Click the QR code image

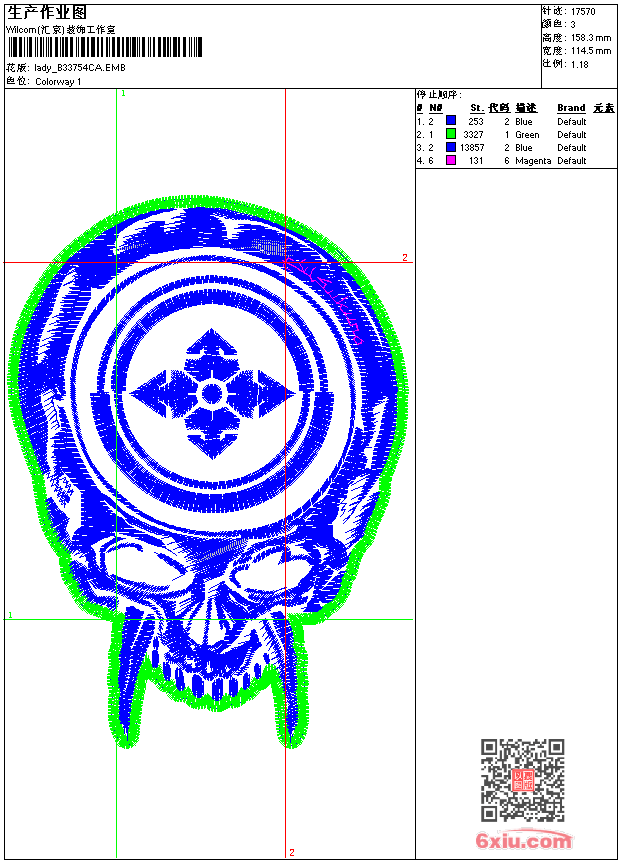(523, 779)
